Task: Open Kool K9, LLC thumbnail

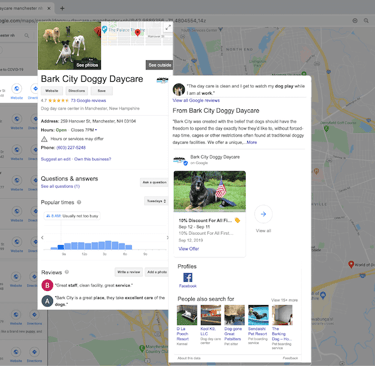Action: (x=211, y=315)
